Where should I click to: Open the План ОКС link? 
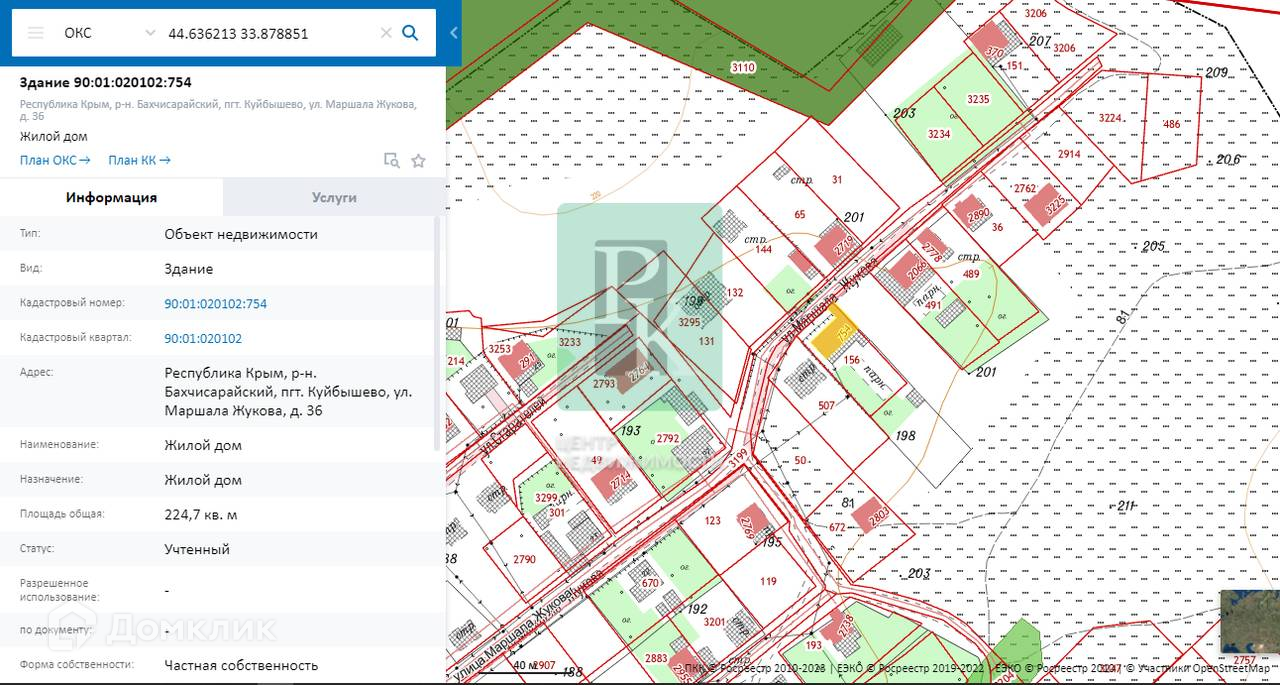point(55,160)
